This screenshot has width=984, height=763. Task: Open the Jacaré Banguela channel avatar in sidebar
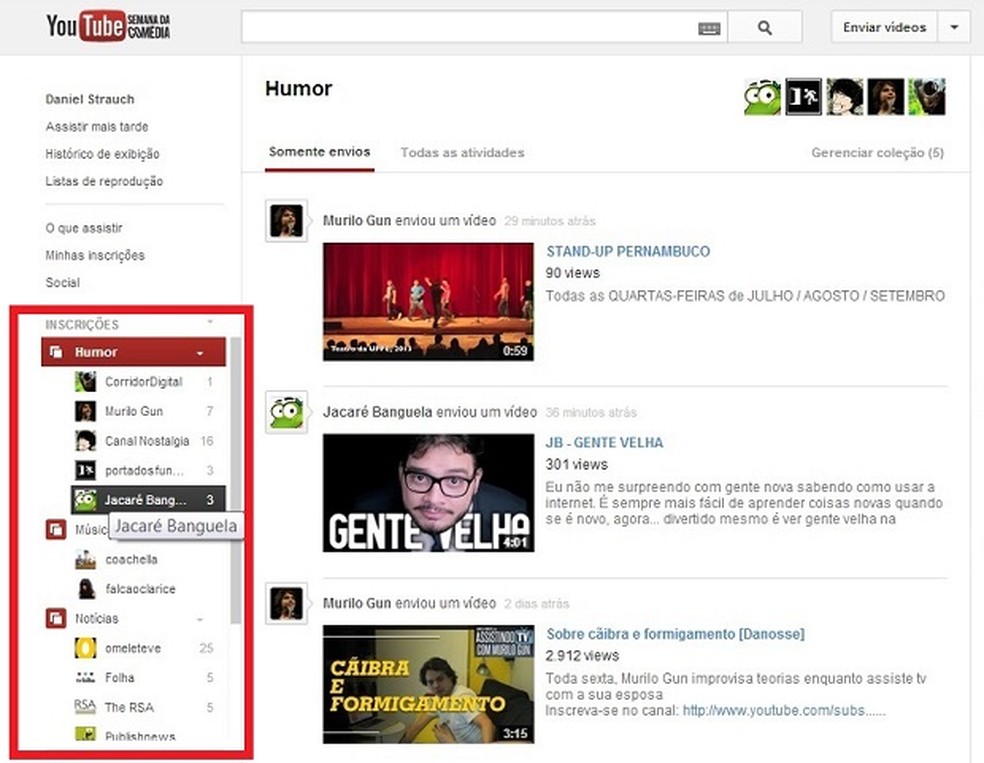click(84, 499)
